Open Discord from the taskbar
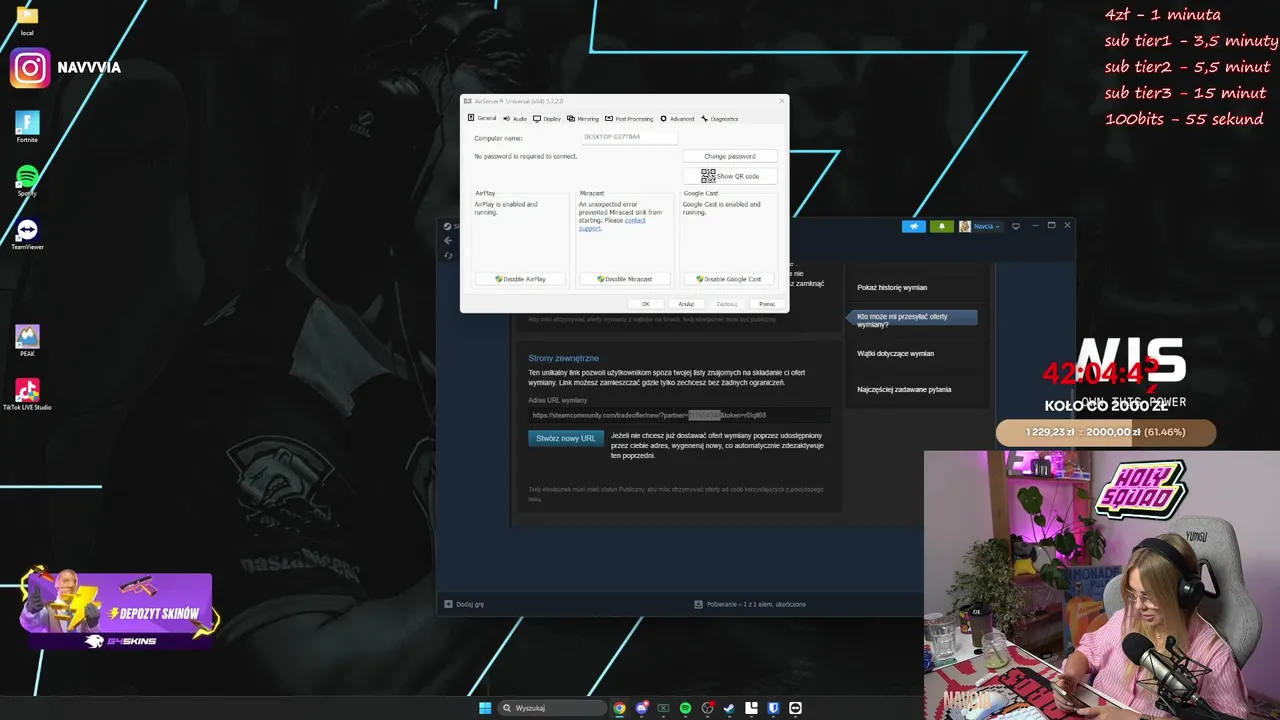The height and width of the screenshot is (720, 1280). 642,708
